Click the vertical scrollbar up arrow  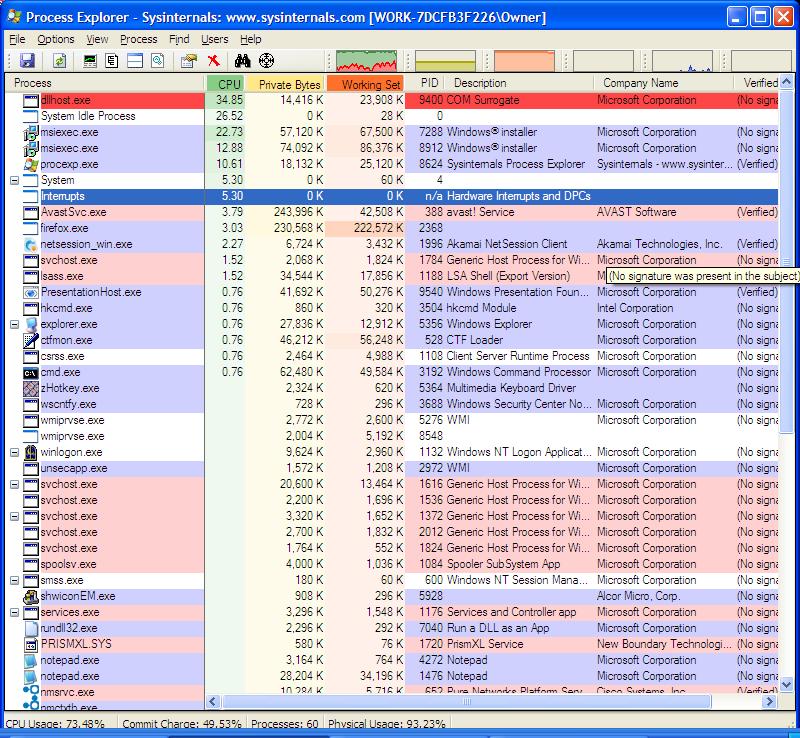click(x=786, y=82)
